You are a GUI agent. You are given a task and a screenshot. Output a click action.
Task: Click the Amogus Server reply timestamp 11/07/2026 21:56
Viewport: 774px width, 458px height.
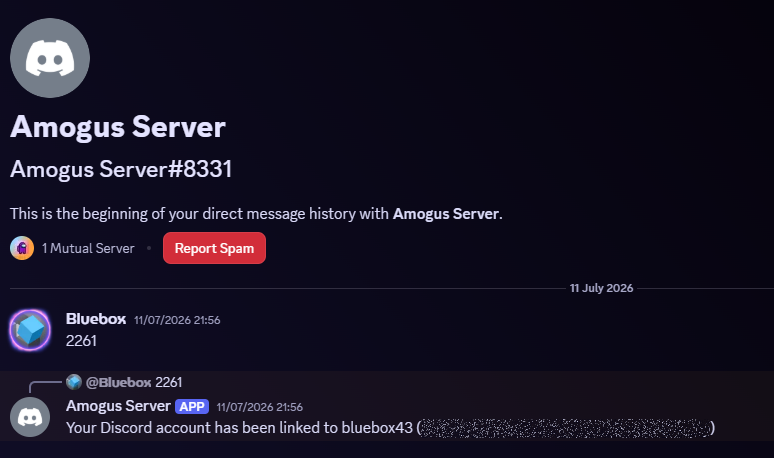[260, 407]
